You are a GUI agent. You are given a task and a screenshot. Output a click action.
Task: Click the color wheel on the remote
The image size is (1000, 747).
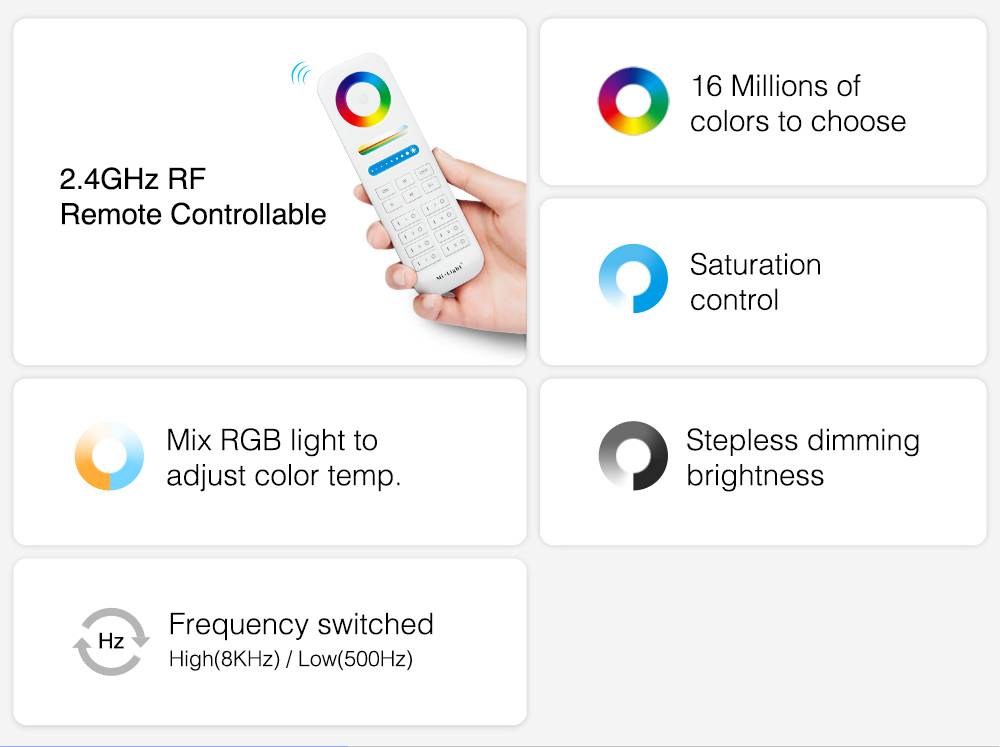363,99
